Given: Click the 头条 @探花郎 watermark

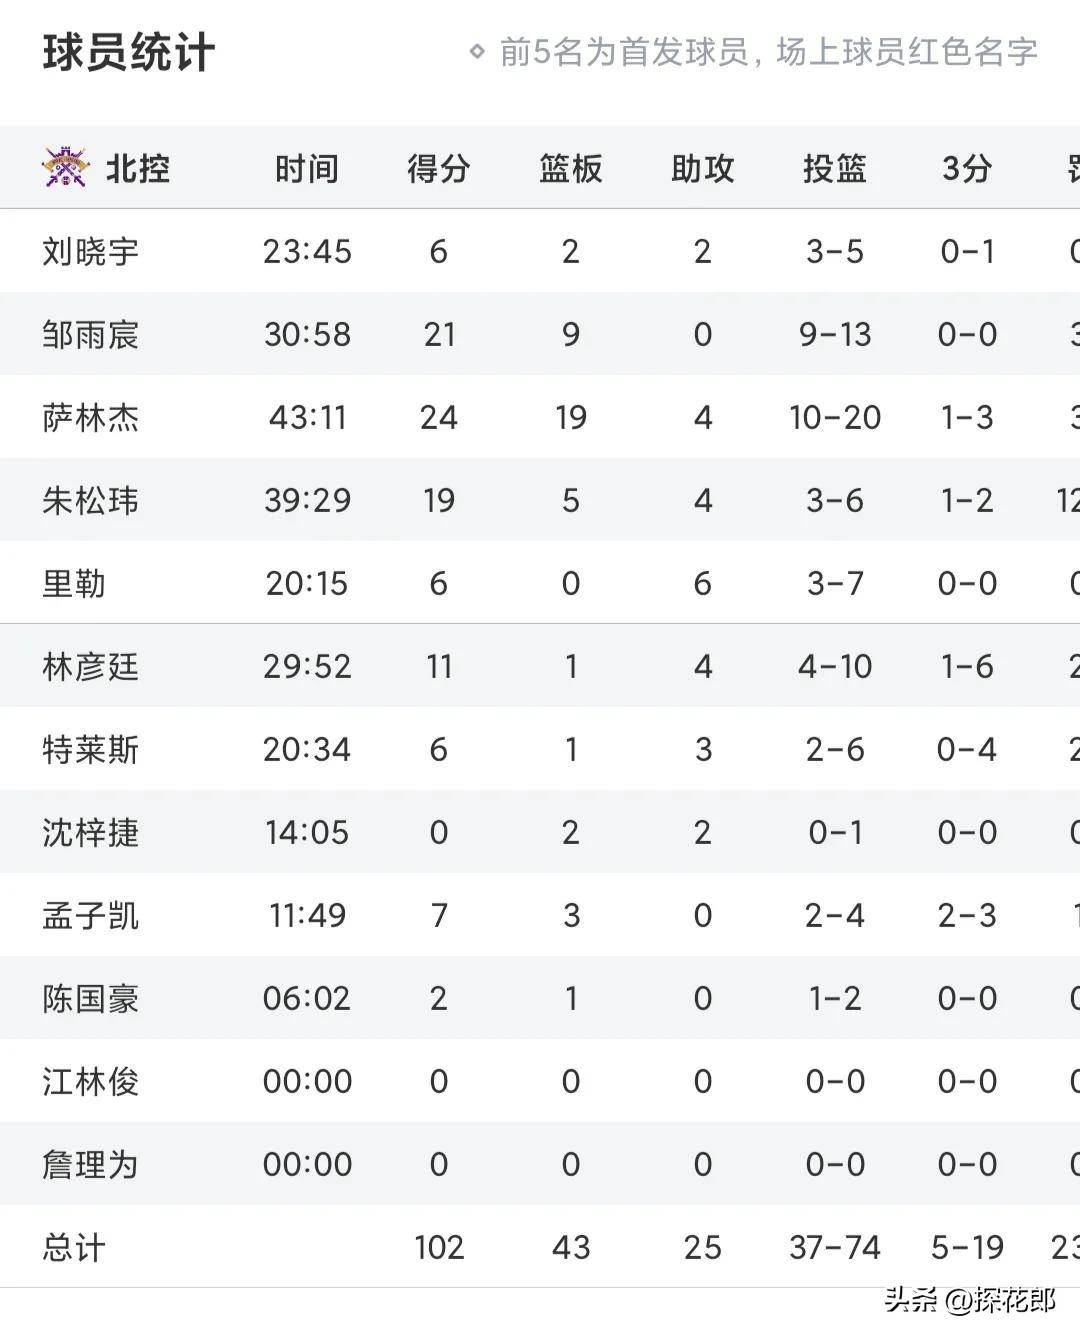Looking at the screenshot, I should click(x=969, y=1300).
